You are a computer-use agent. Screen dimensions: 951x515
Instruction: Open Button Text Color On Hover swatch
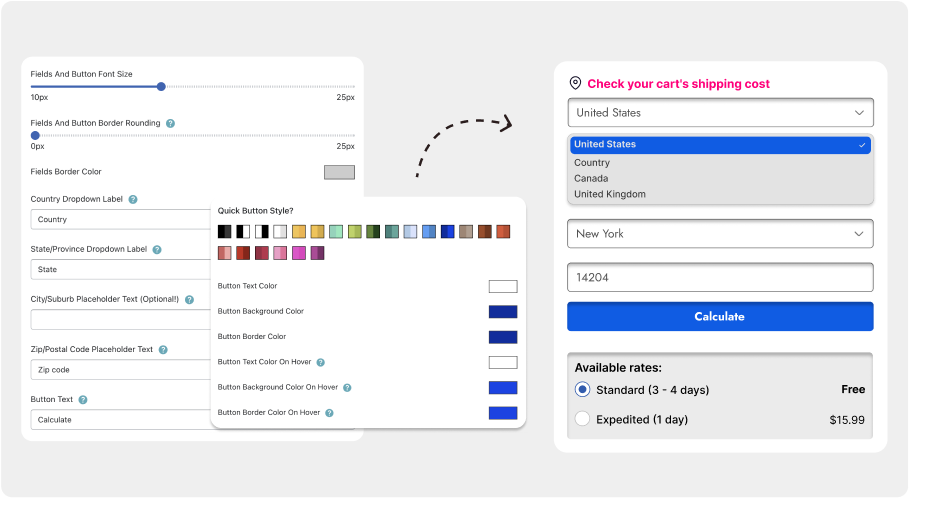click(x=503, y=363)
